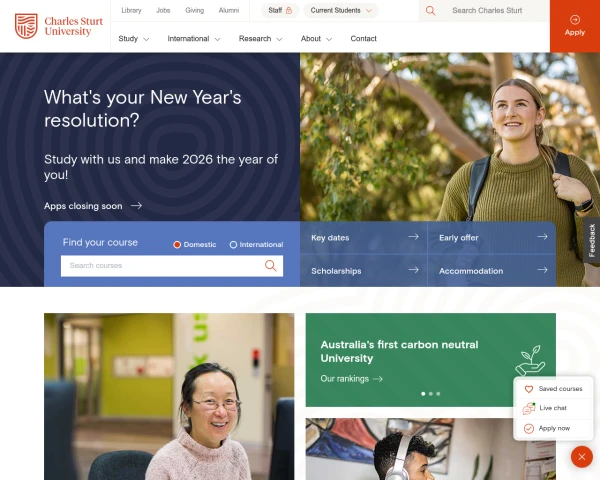Click the header search magnifier icon
This screenshot has width=600, height=480.
coord(430,11)
